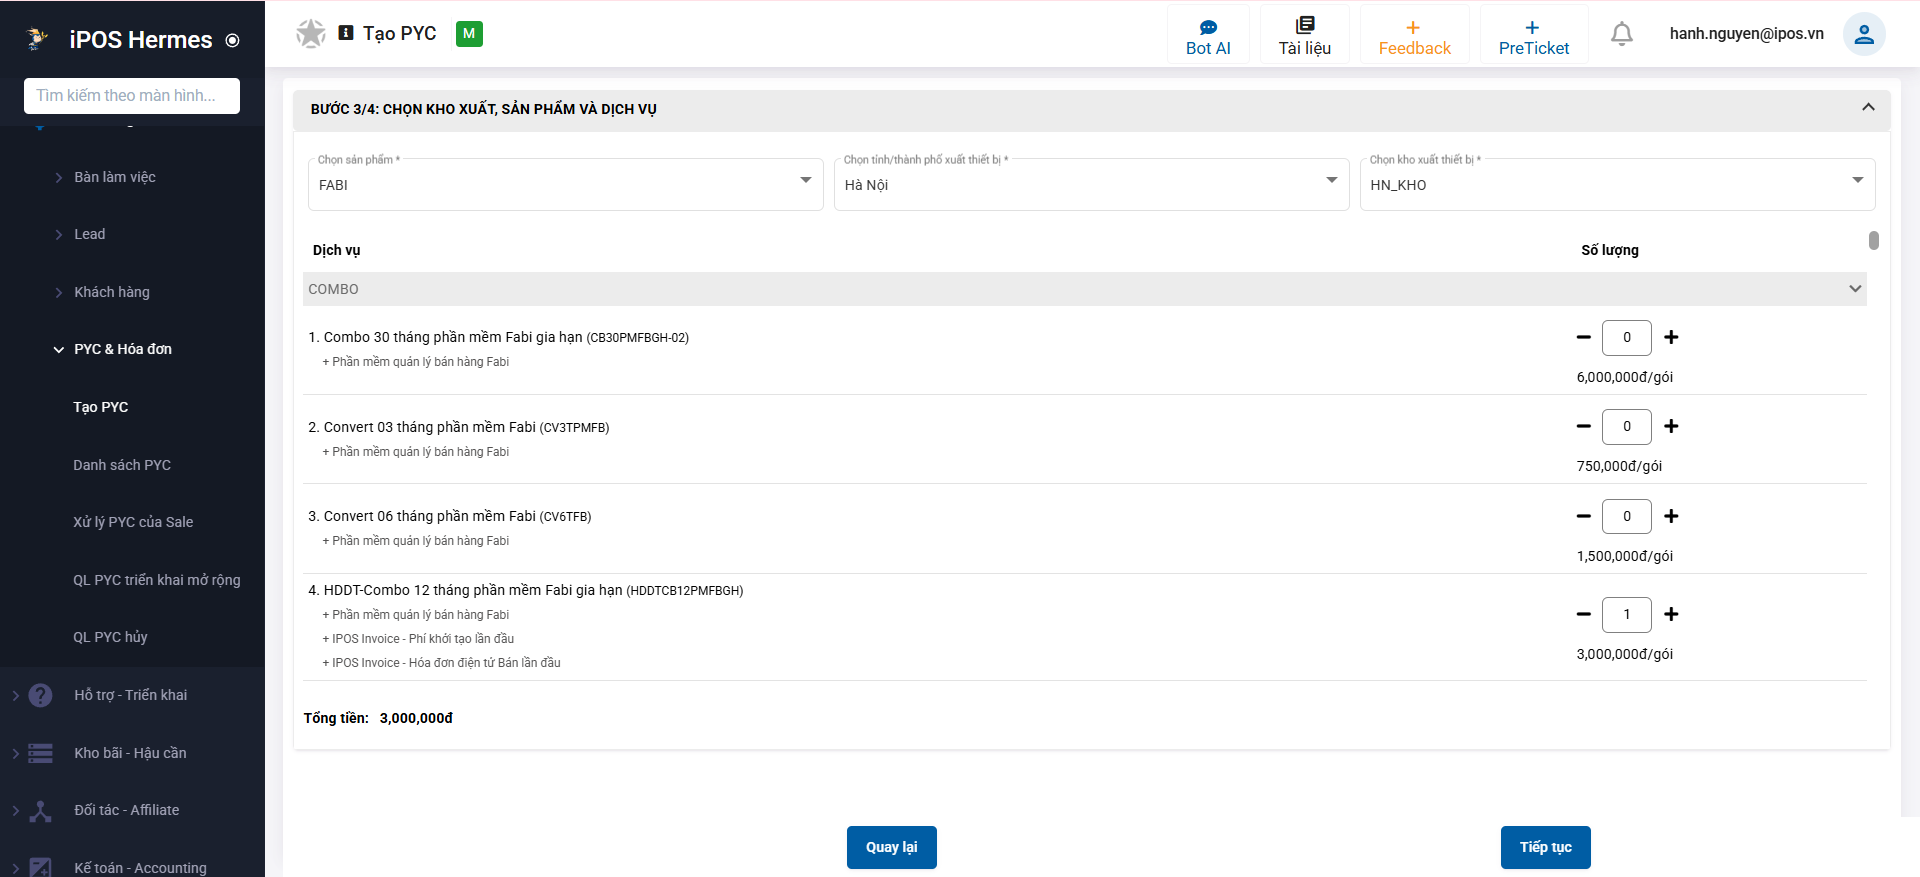The image size is (1920, 877).
Task: Open Xử lý PYC của Sale
Action: click(x=132, y=522)
